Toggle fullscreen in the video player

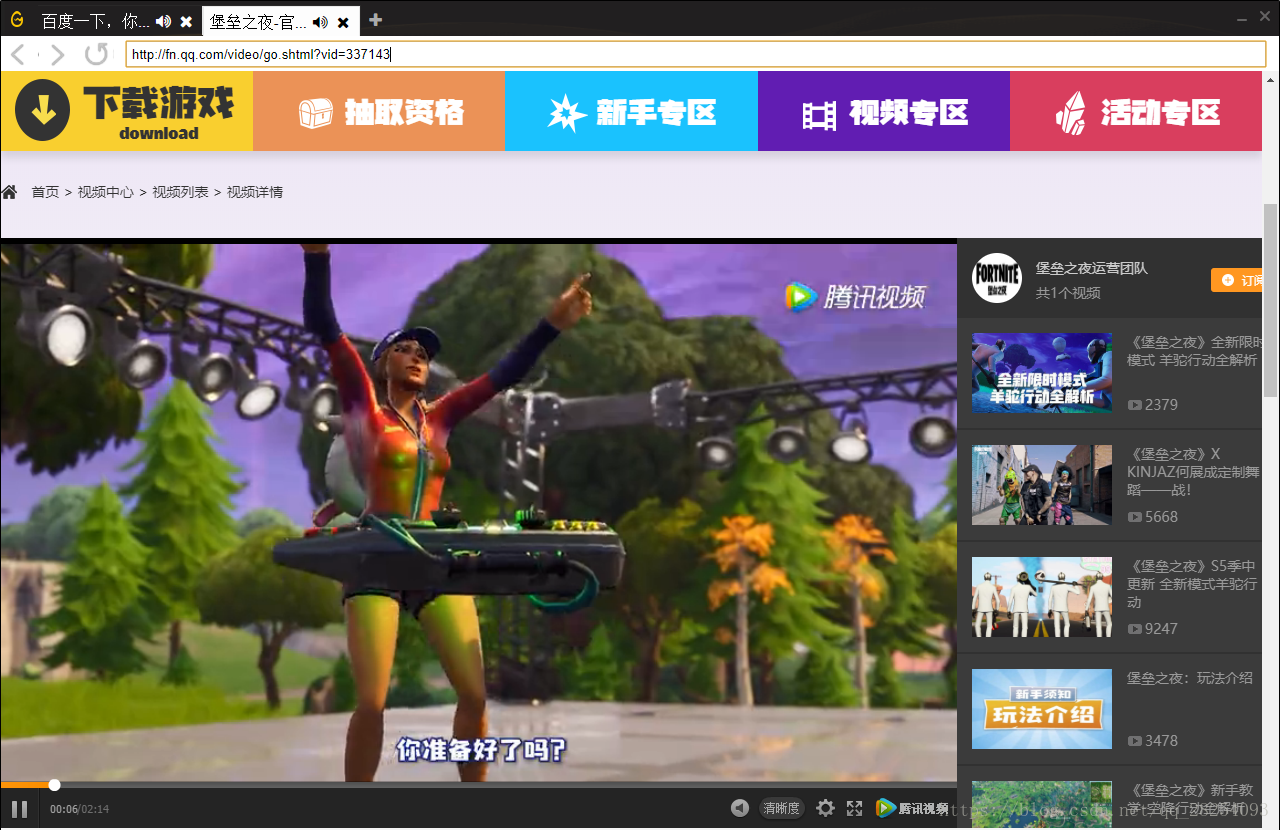click(x=855, y=808)
